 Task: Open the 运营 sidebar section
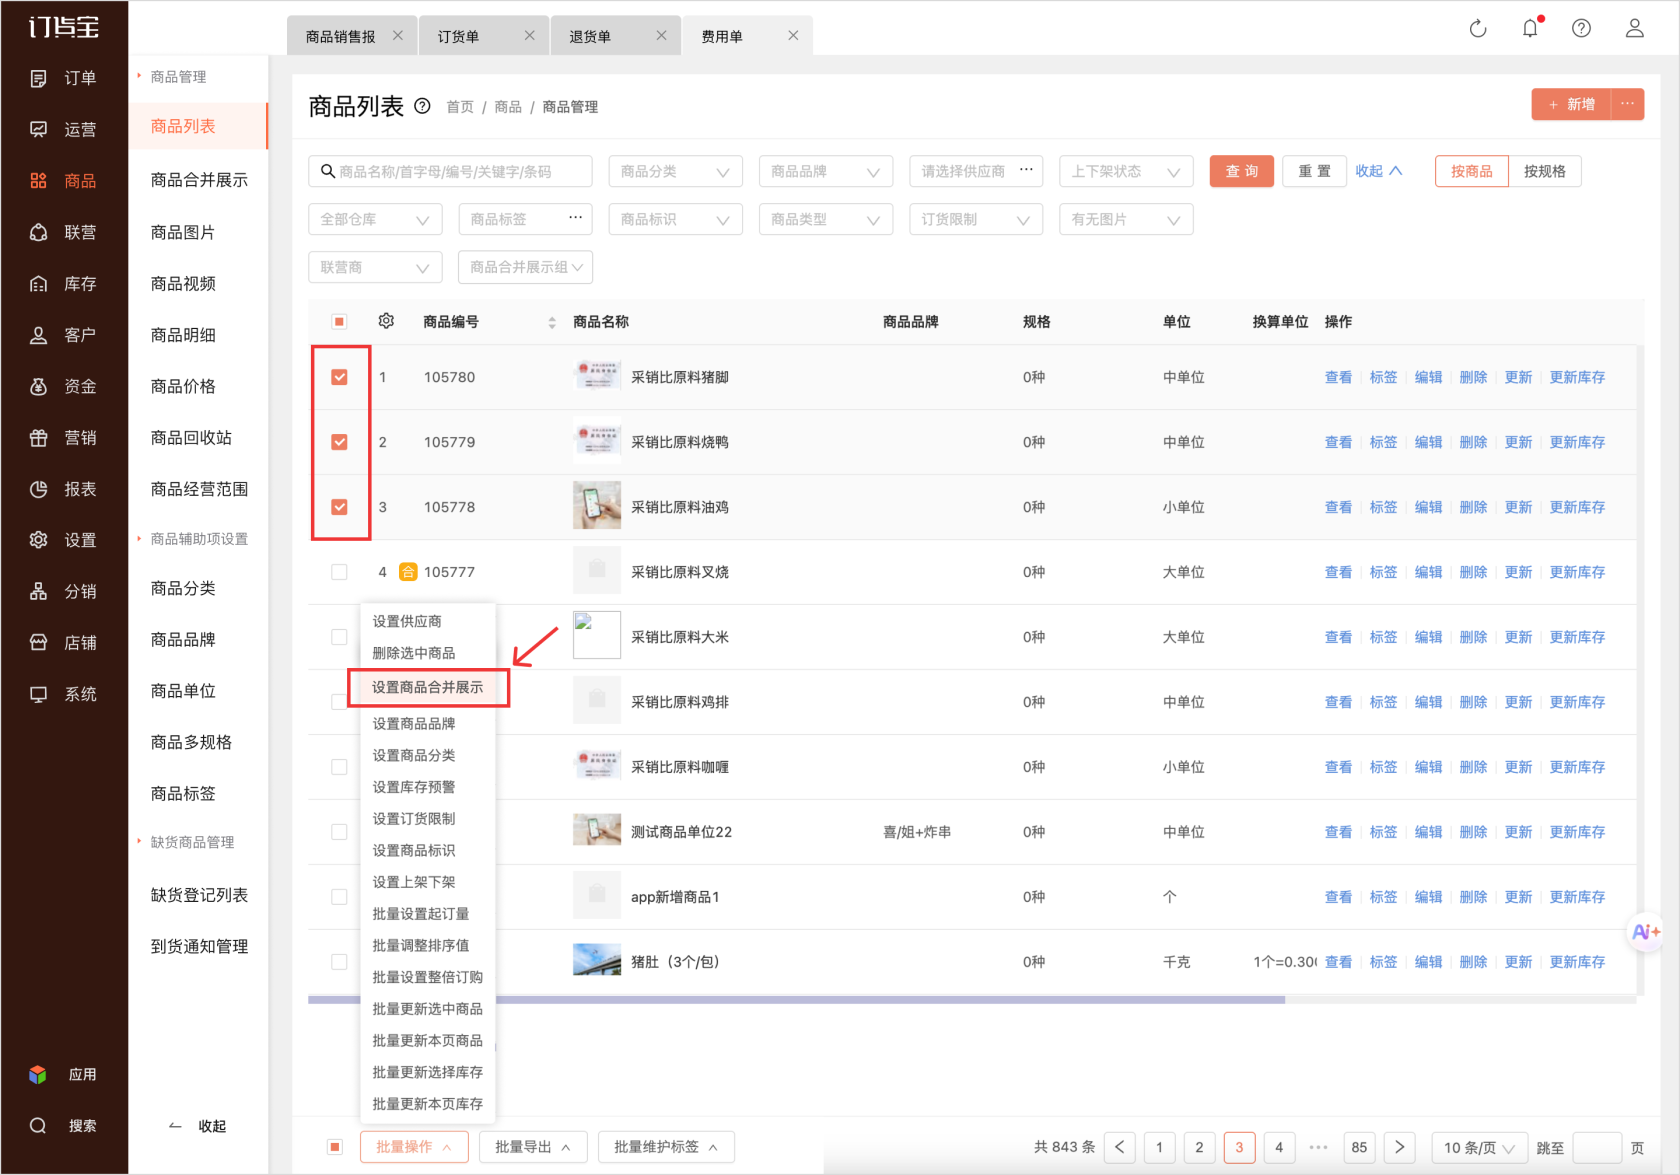[x=64, y=129]
